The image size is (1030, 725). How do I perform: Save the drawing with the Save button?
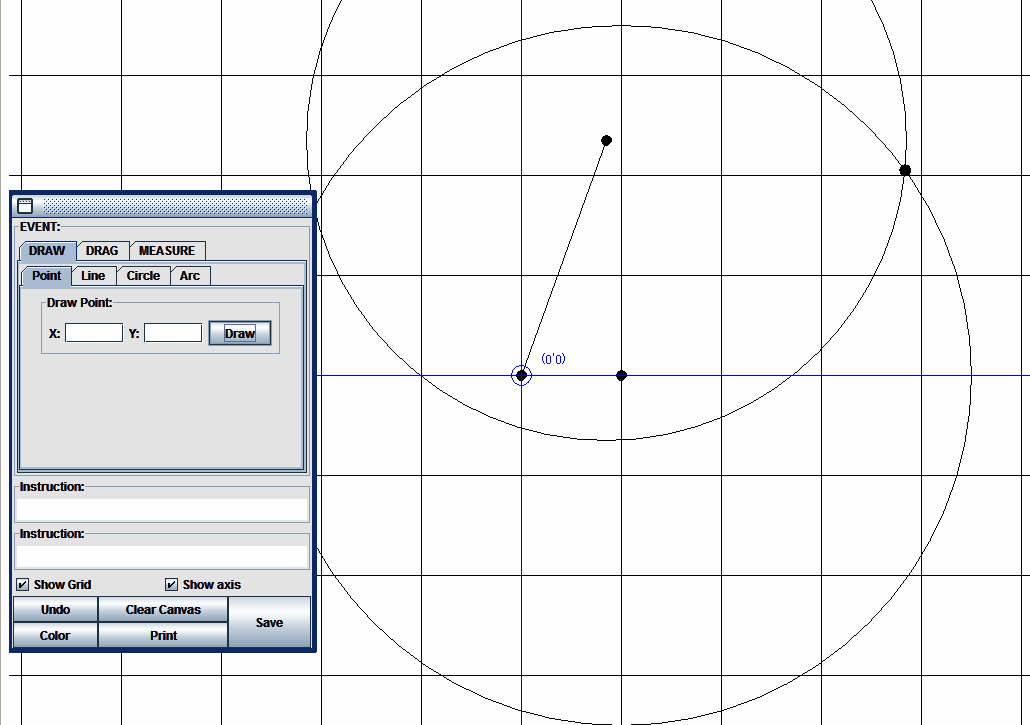(x=269, y=622)
